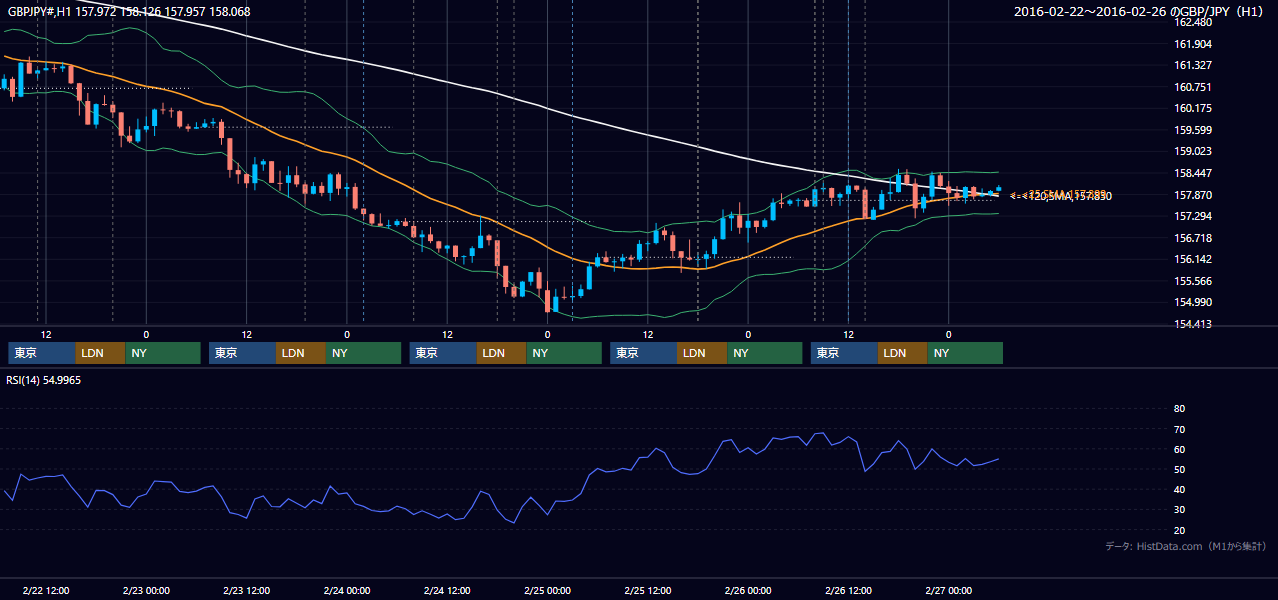The image size is (1278, 600).
Task: Select the 159.023 price level
Action: point(1192,151)
